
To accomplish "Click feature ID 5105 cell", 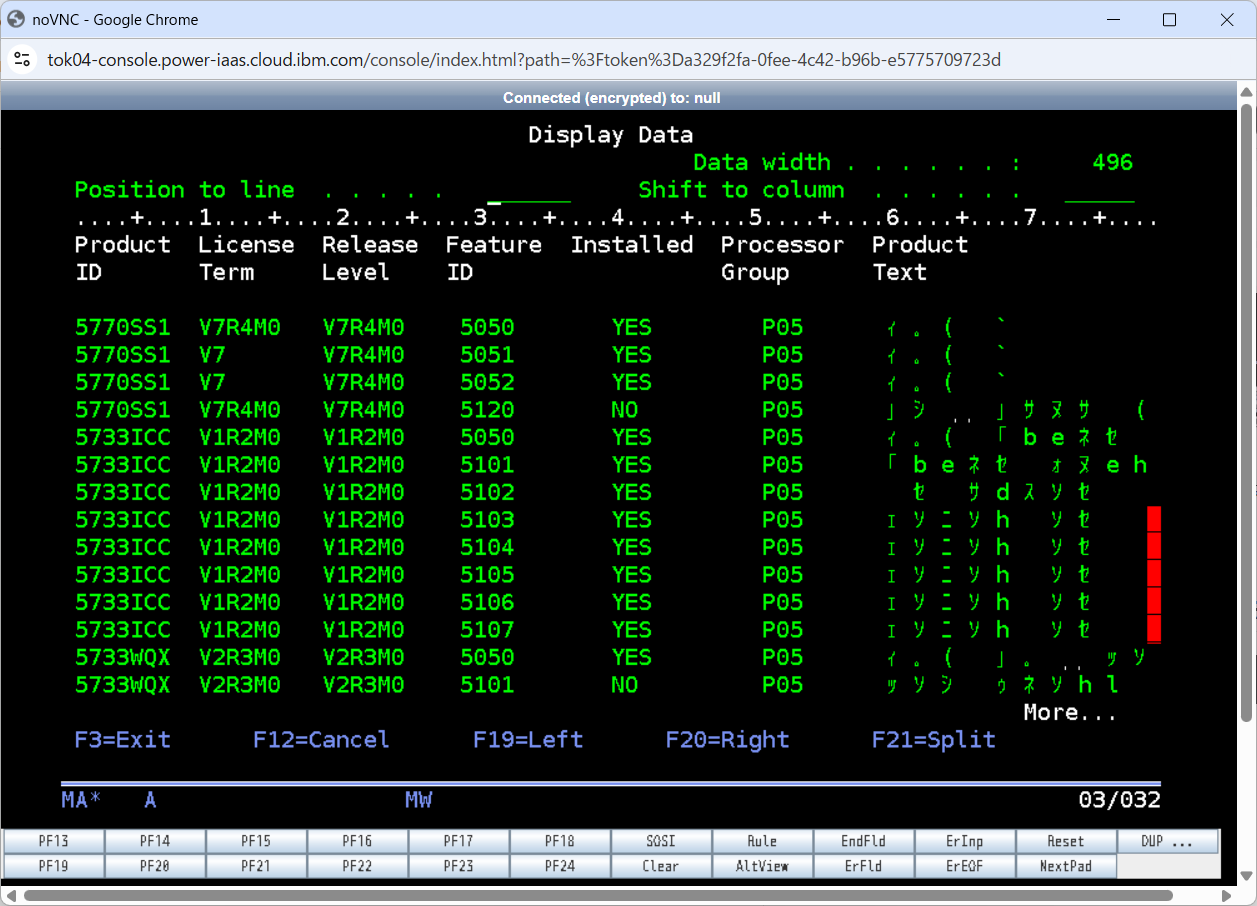I will (487, 575).
